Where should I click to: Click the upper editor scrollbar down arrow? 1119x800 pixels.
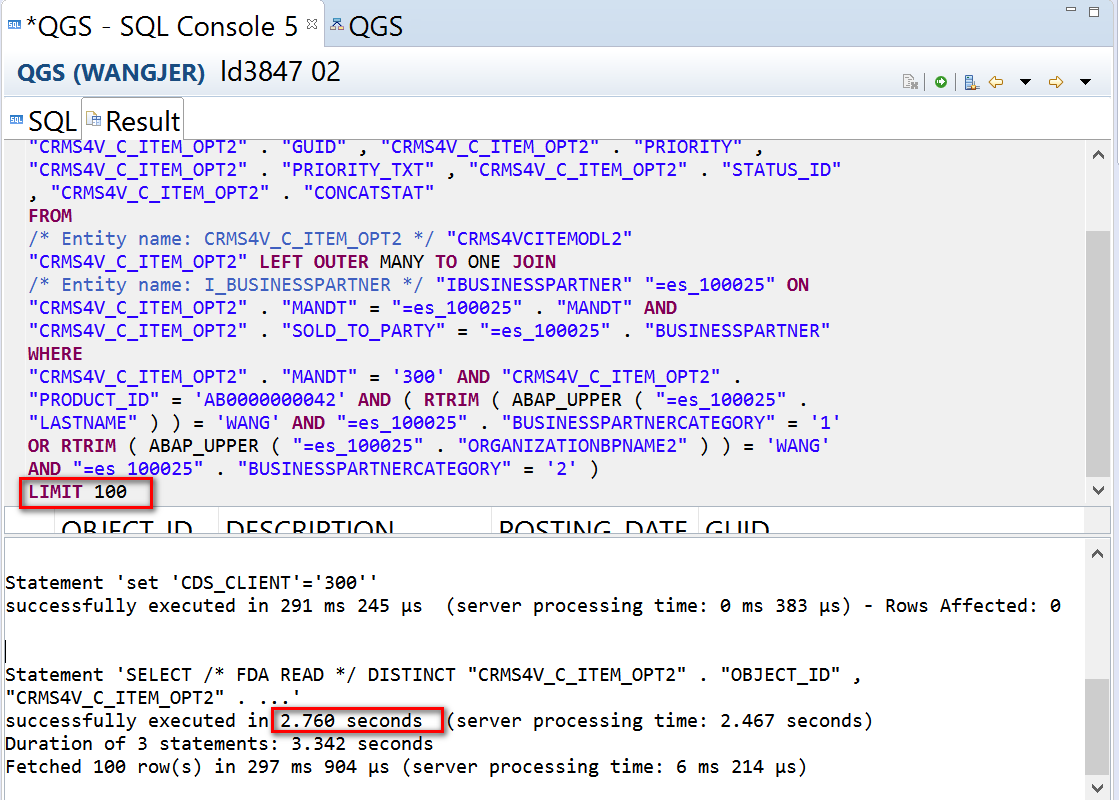pos(1098,491)
